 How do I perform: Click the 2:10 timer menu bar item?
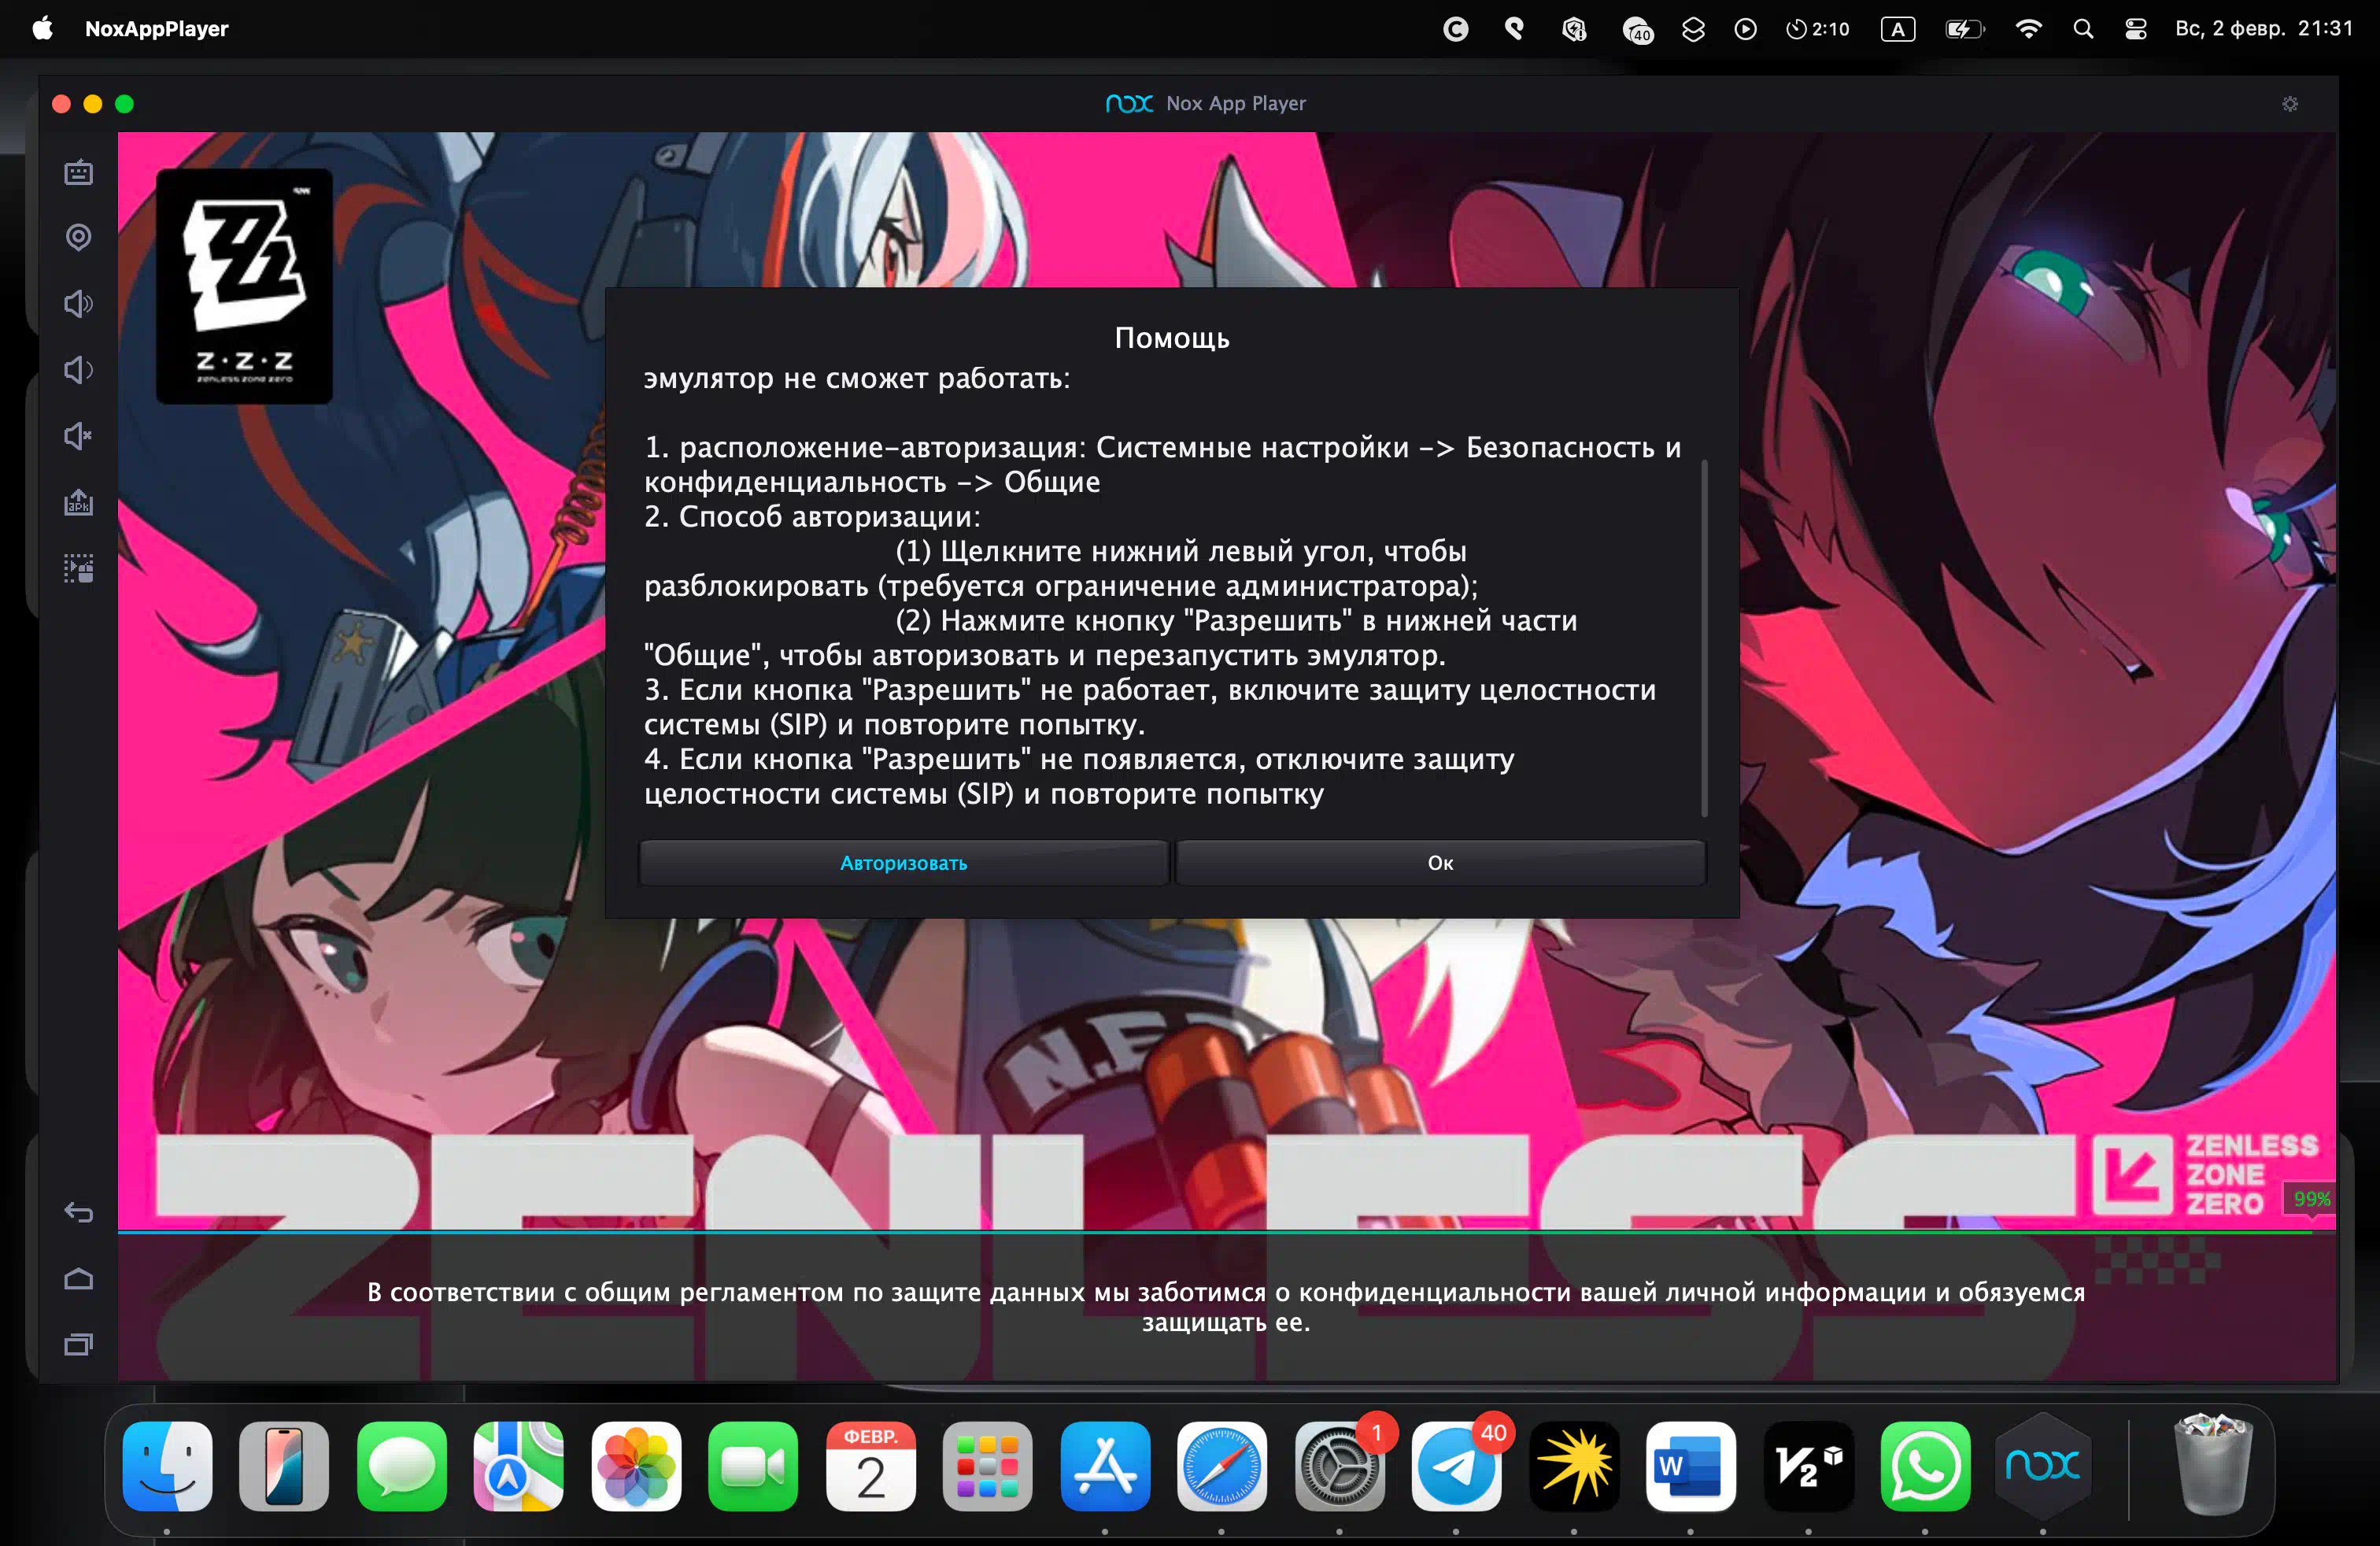point(1818,29)
